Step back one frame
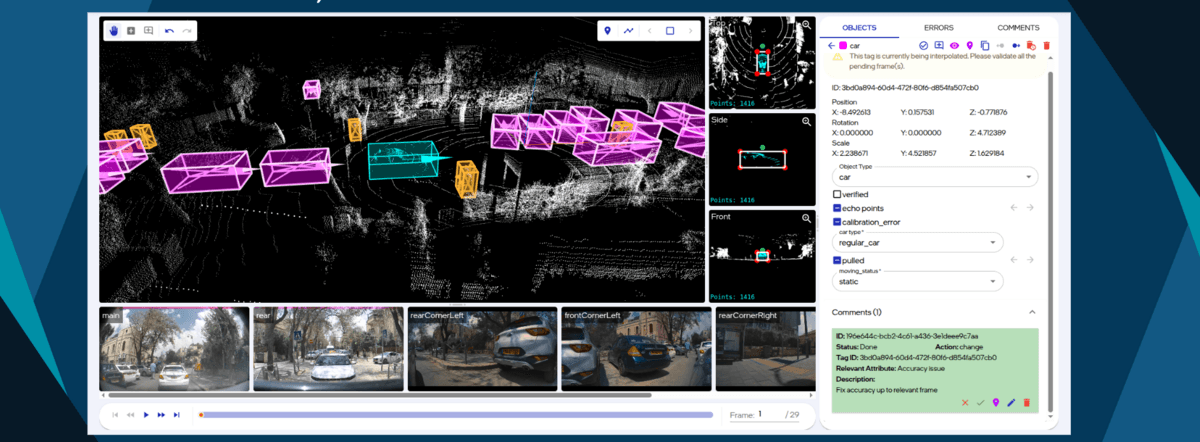 (130, 414)
